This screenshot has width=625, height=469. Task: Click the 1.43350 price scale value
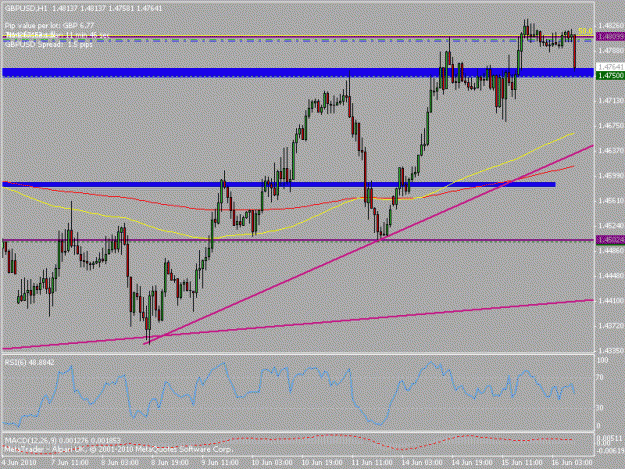pyautogui.click(x=611, y=351)
